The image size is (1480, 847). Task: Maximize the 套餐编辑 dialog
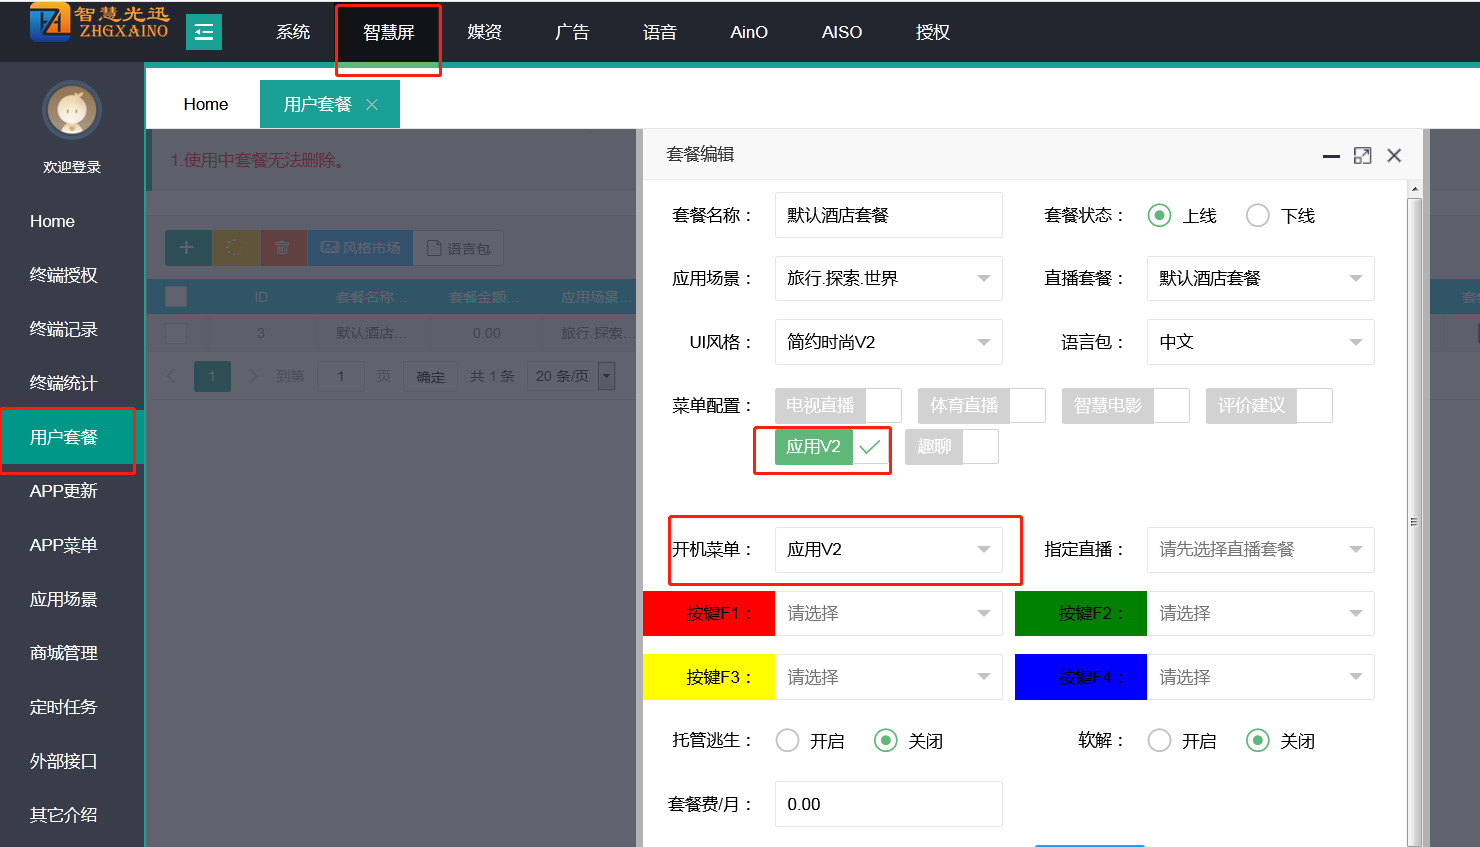point(1362,156)
